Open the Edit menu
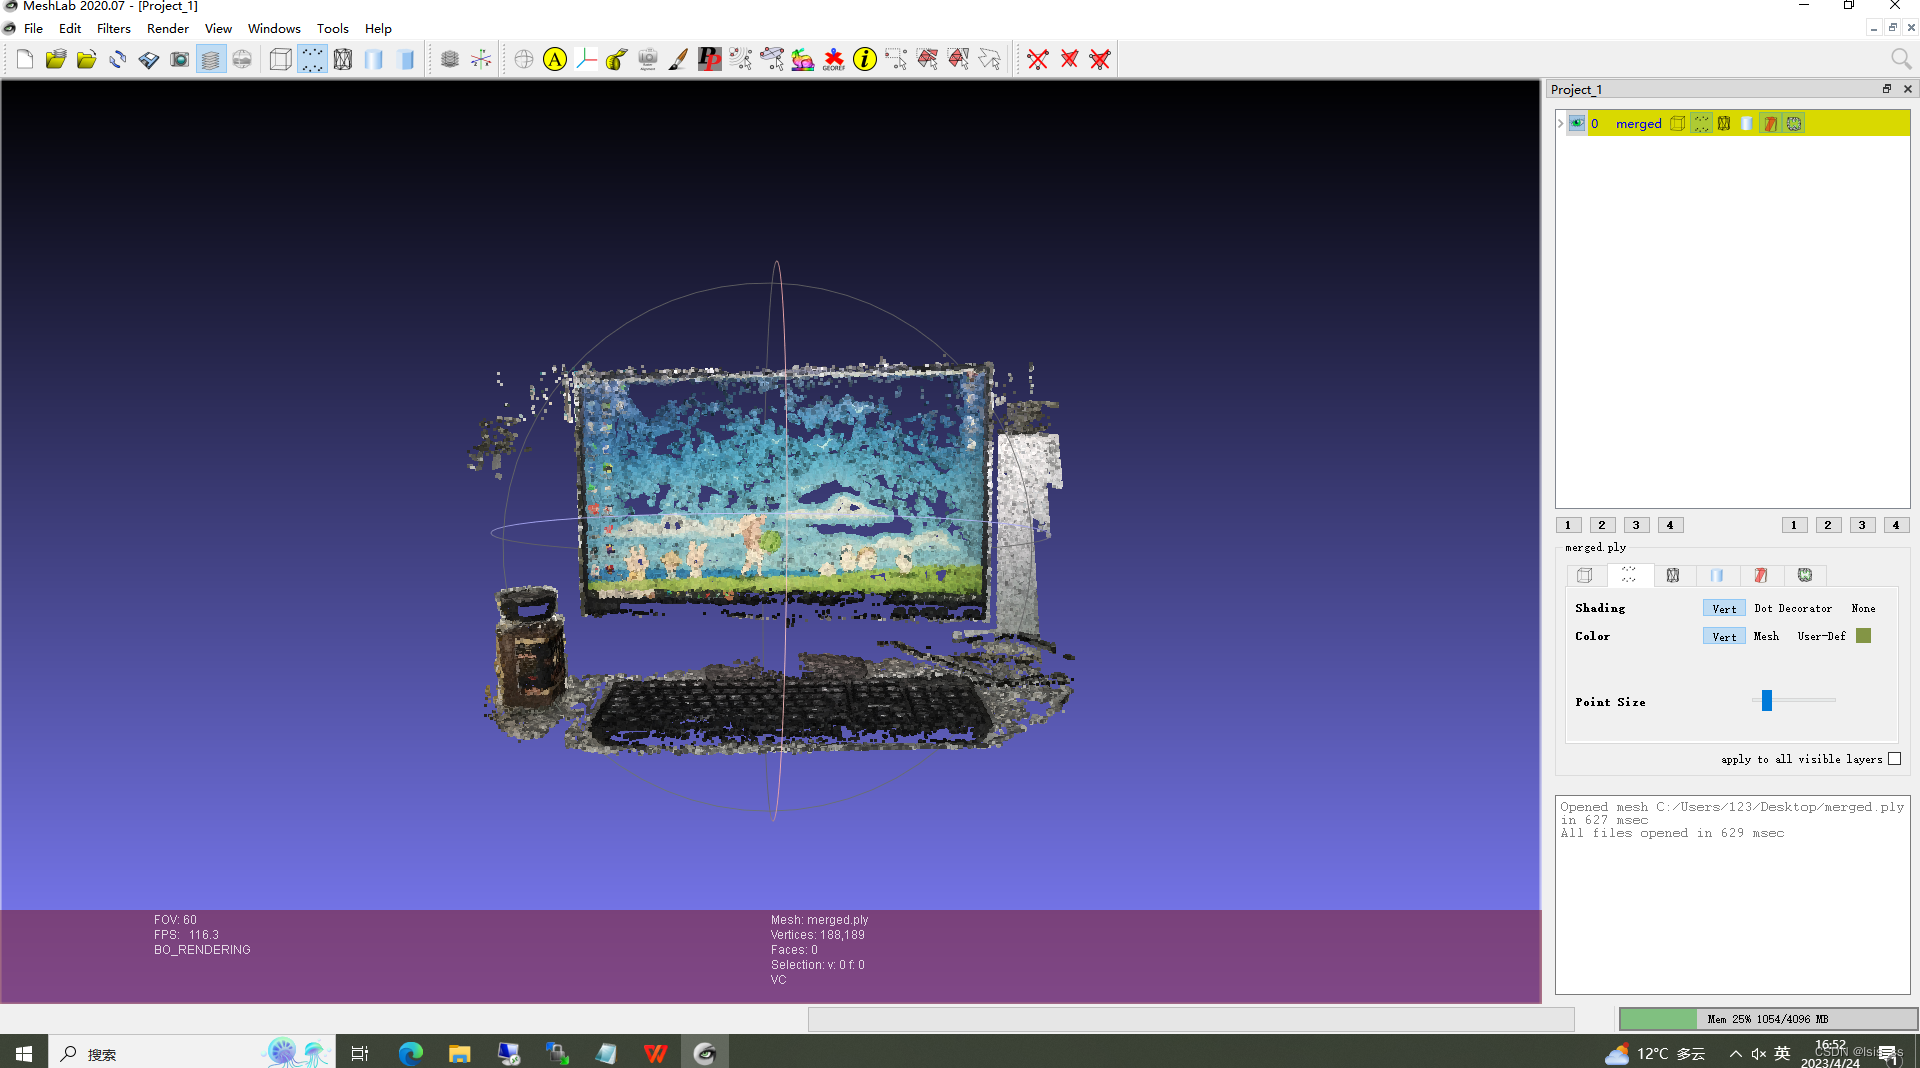This screenshot has width=1920, height=1068. click(x=70, y=28)
